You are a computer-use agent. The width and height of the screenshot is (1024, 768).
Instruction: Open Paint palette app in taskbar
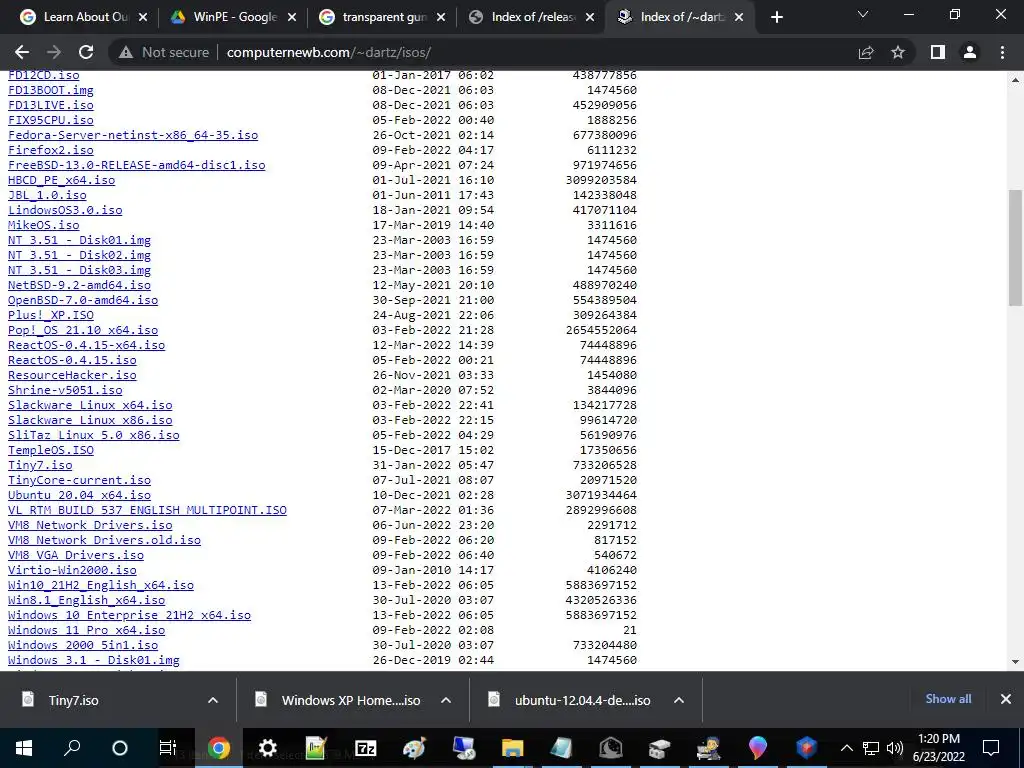click(414, 748)
